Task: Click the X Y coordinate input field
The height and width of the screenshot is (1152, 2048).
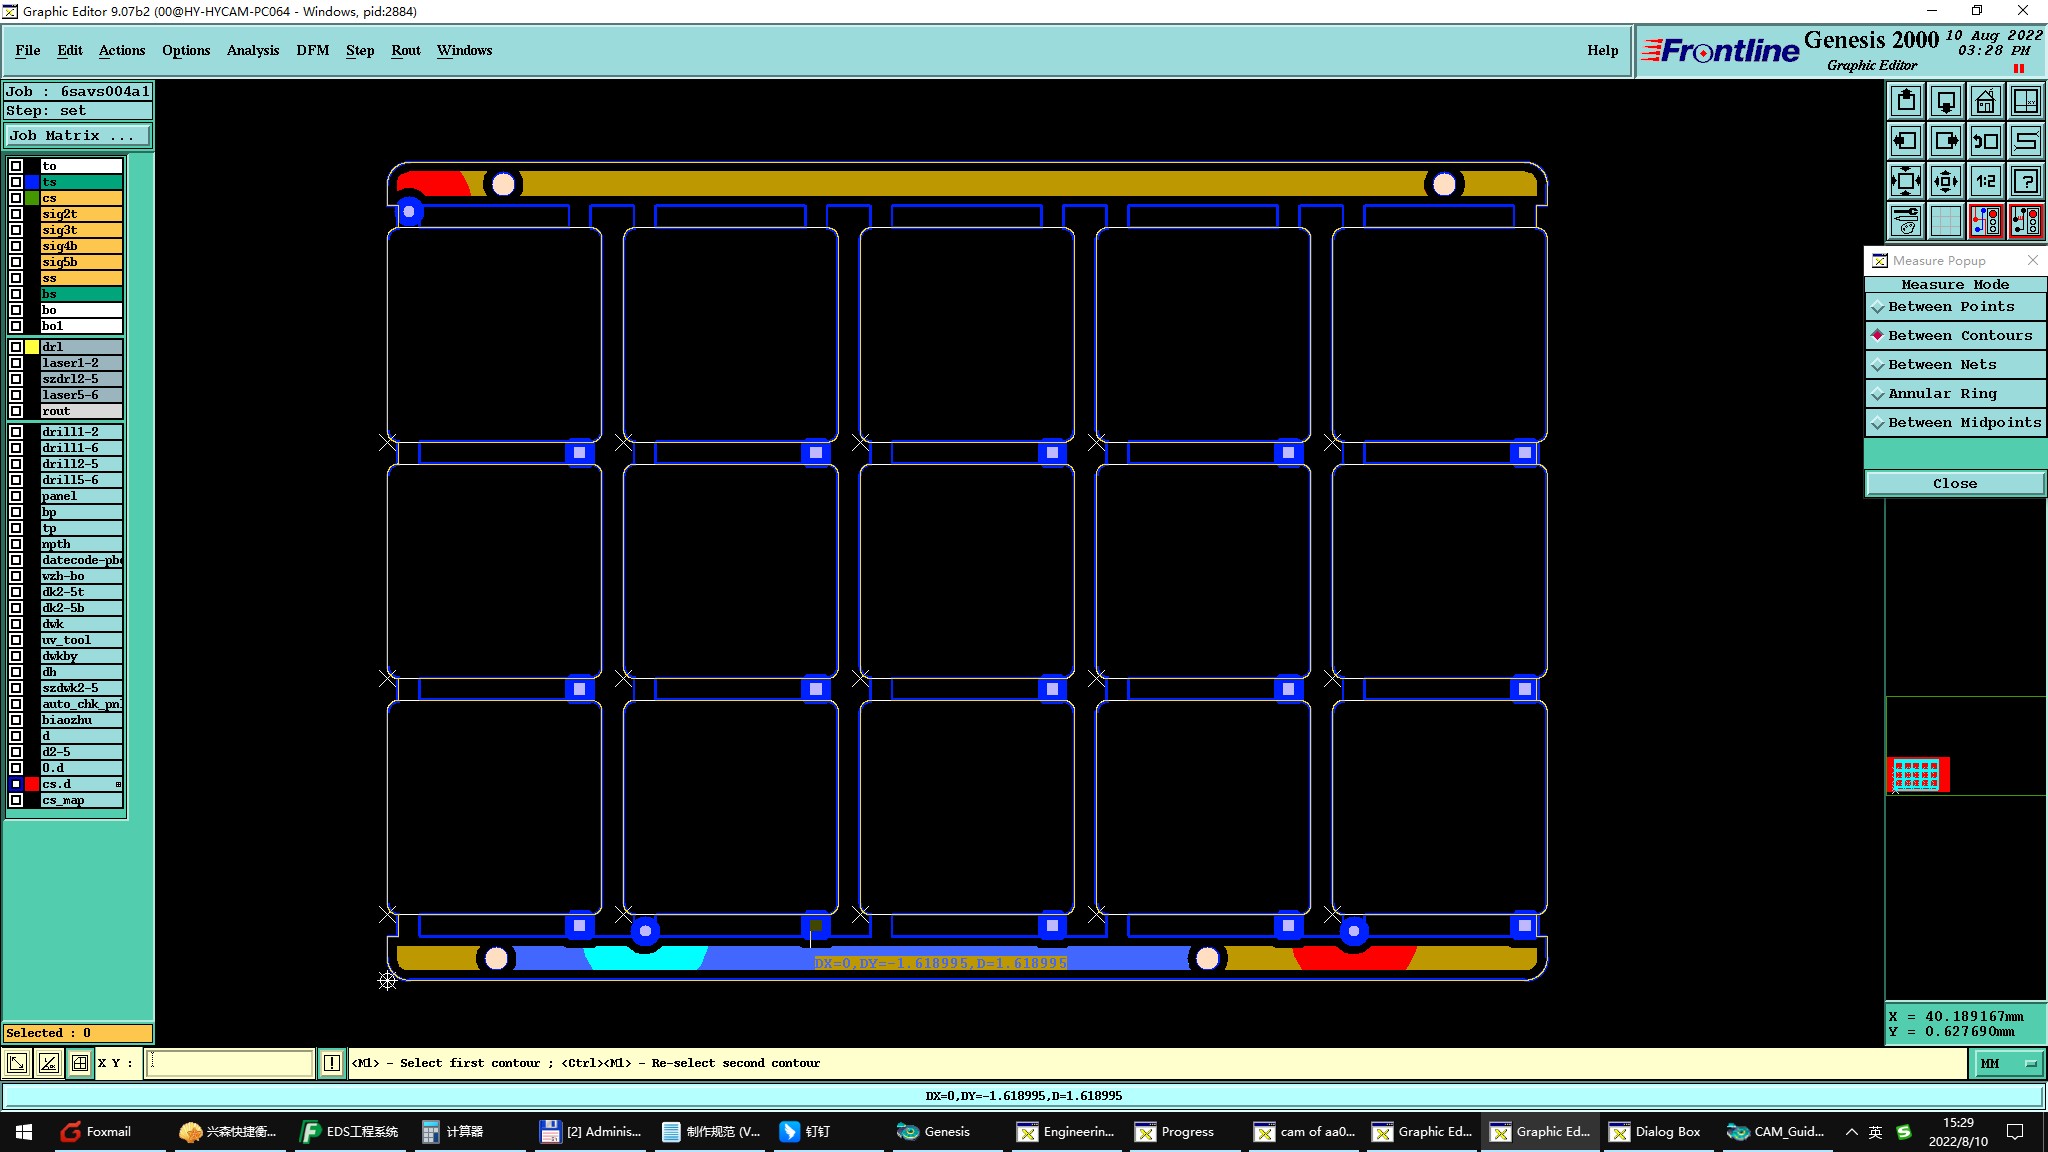Action: click(x=230, y=1063)
